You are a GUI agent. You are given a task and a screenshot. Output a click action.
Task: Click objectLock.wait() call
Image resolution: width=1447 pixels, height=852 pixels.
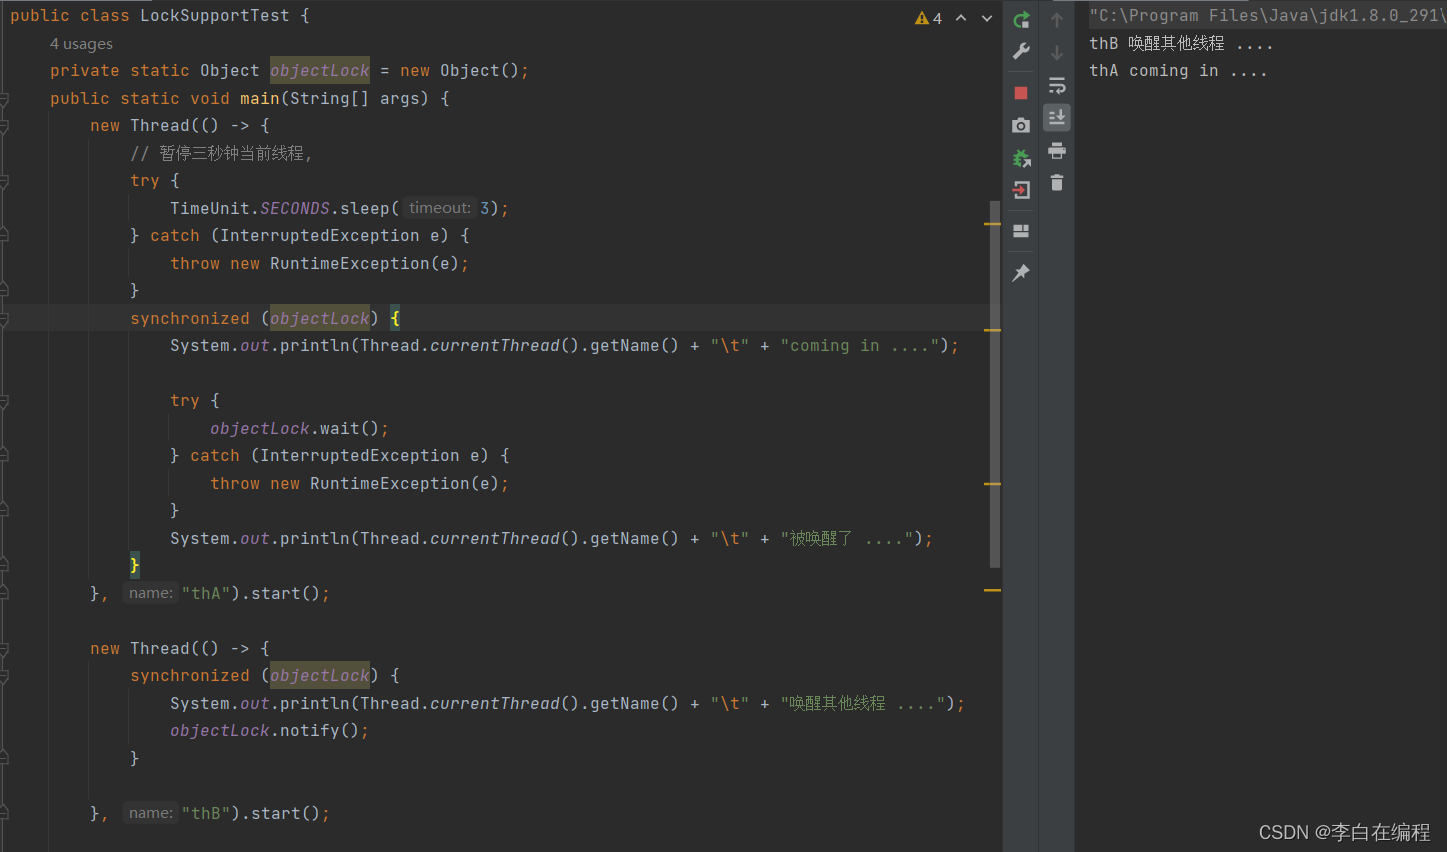tap(299, 428)
